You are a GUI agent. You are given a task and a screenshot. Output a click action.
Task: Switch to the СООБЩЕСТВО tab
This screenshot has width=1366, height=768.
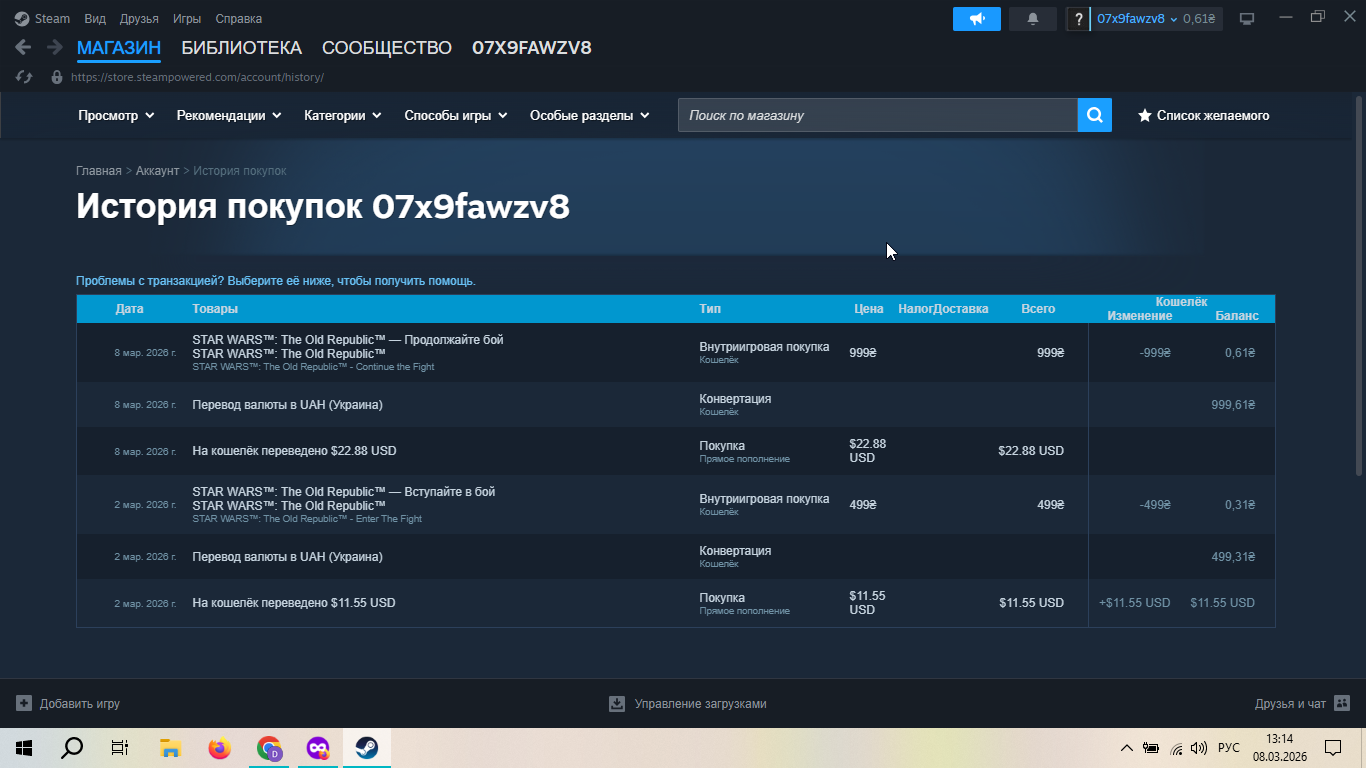pos(387,48)
